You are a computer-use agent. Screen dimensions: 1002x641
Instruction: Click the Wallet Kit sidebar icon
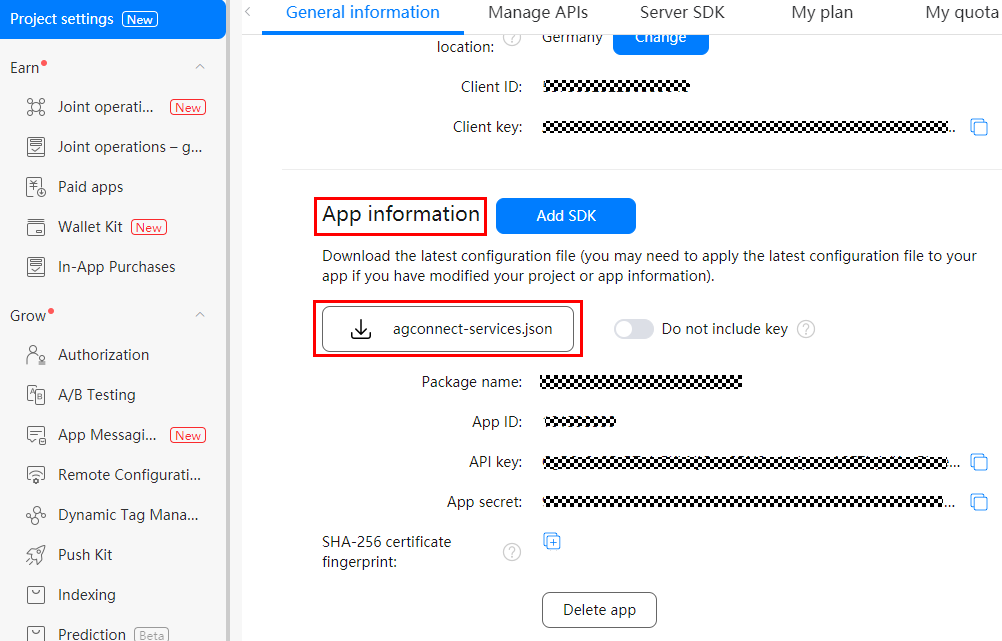36,227
